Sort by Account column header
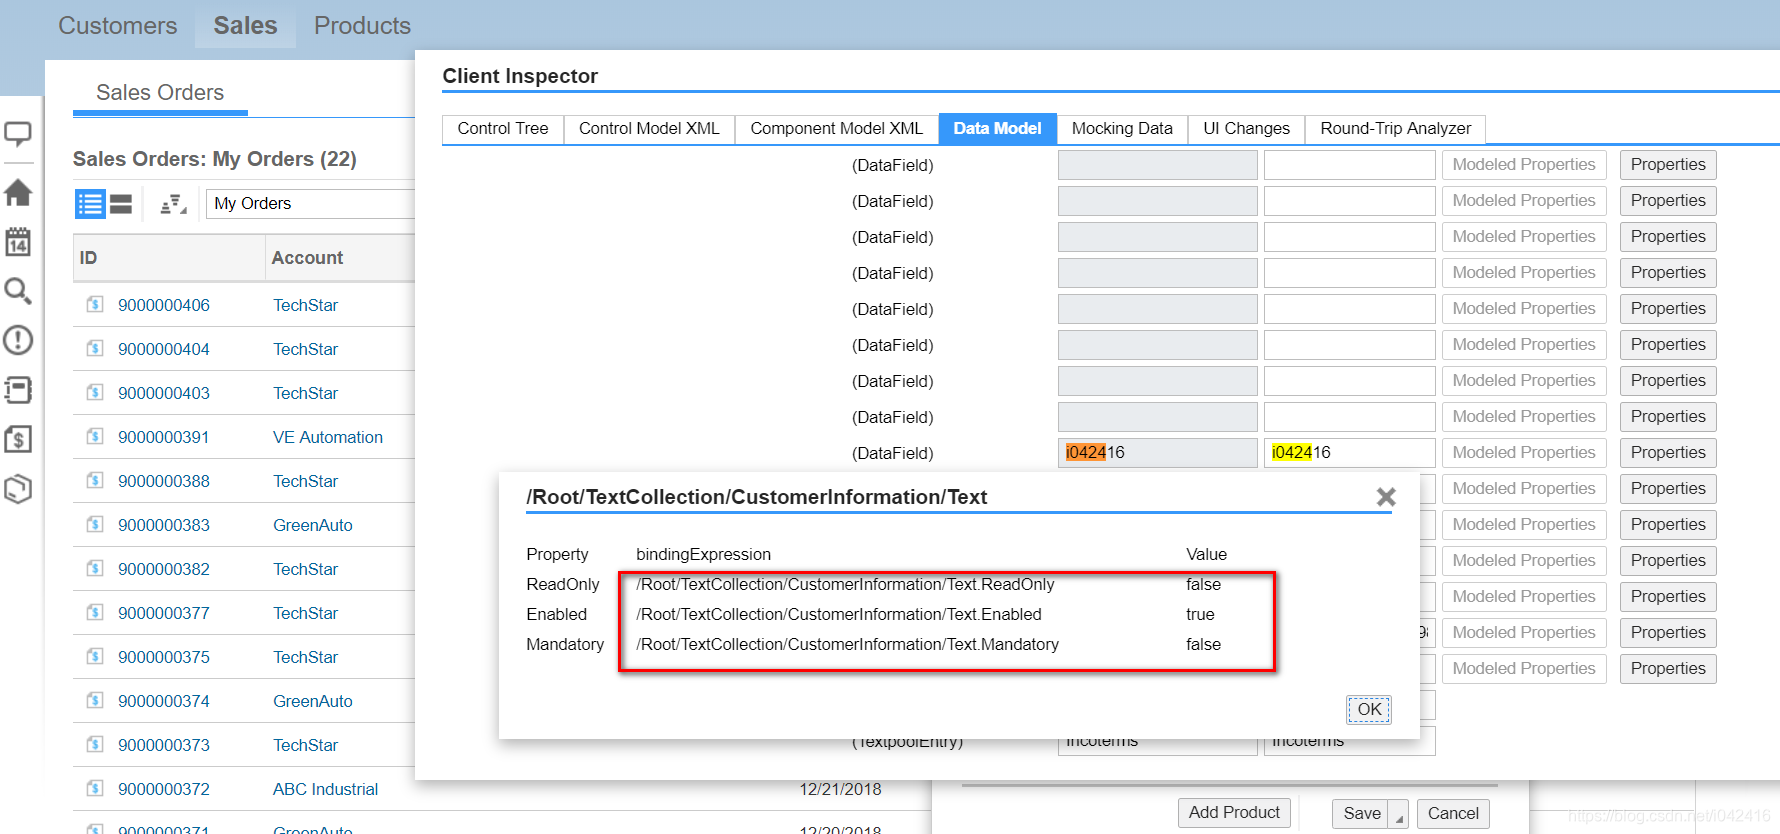 [x=340, y=258]
